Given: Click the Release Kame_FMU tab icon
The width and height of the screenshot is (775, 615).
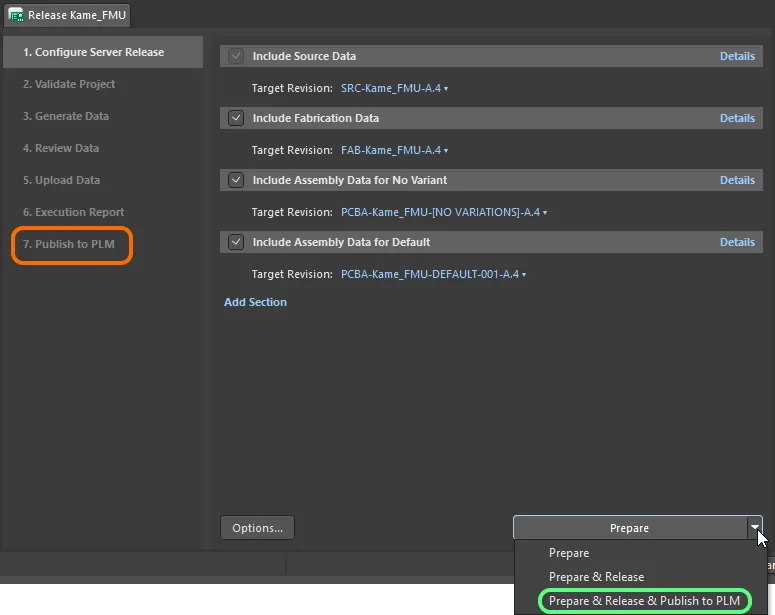Looking at the screenshot, I should point(16,15).
